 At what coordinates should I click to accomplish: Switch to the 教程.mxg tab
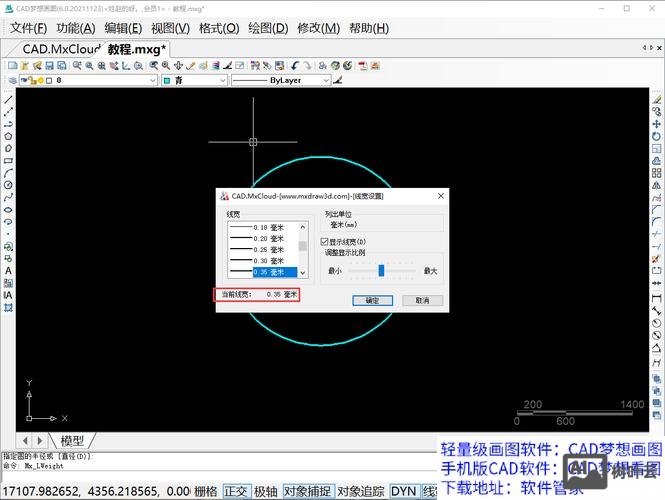coord(136,49)
